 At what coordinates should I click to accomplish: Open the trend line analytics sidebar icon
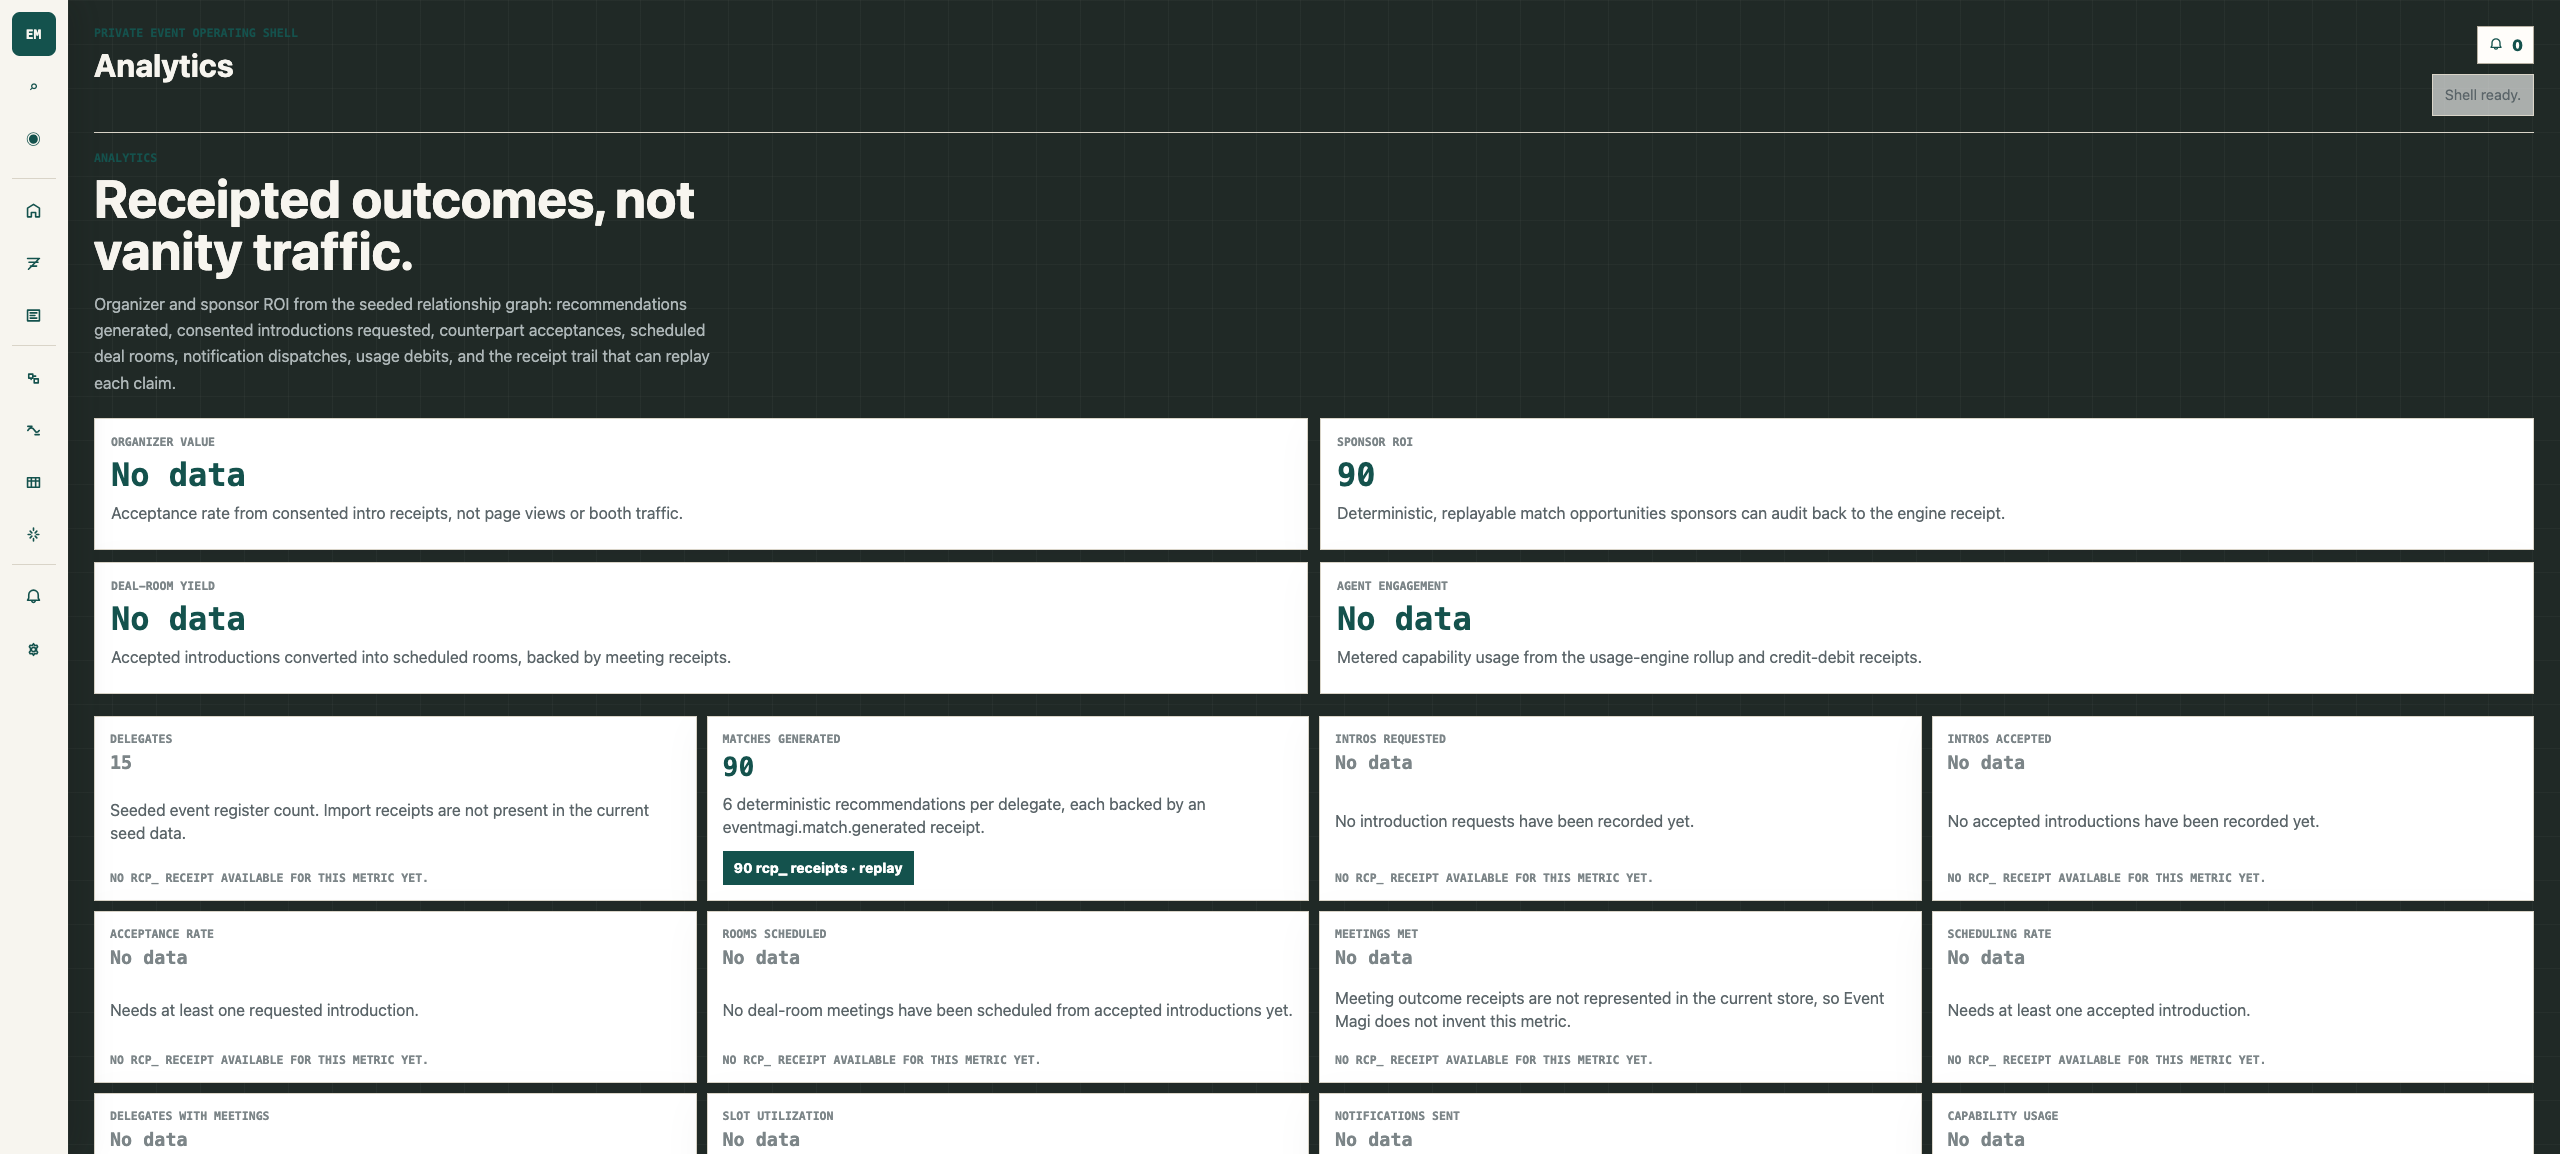pyautogui.click(x=33, y=430)
